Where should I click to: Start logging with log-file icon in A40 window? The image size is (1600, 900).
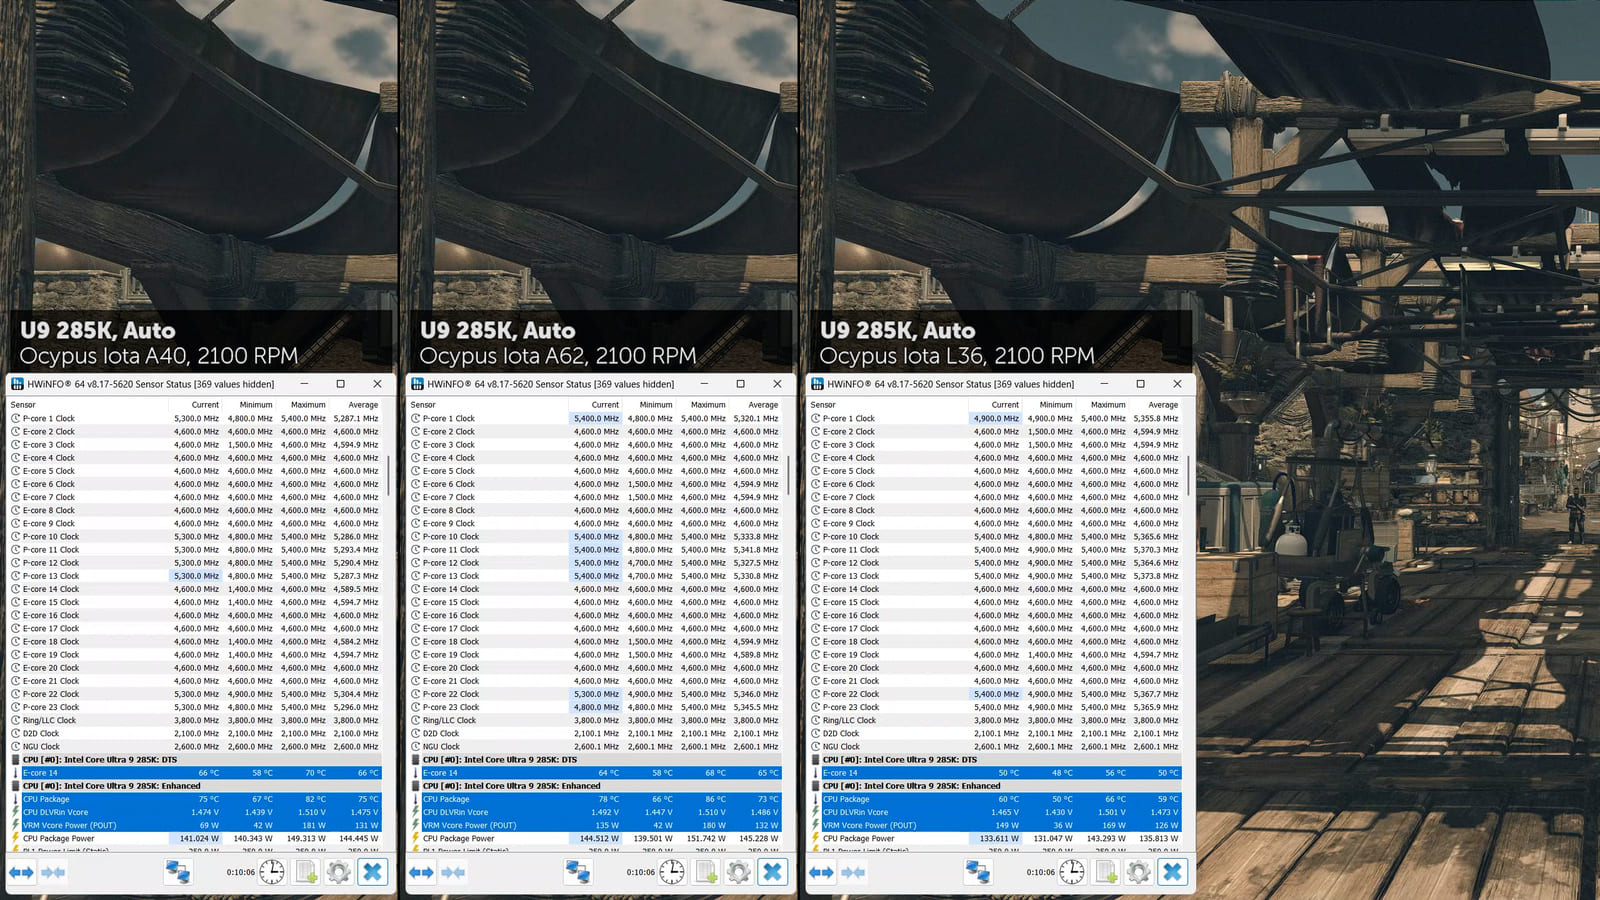306,872
